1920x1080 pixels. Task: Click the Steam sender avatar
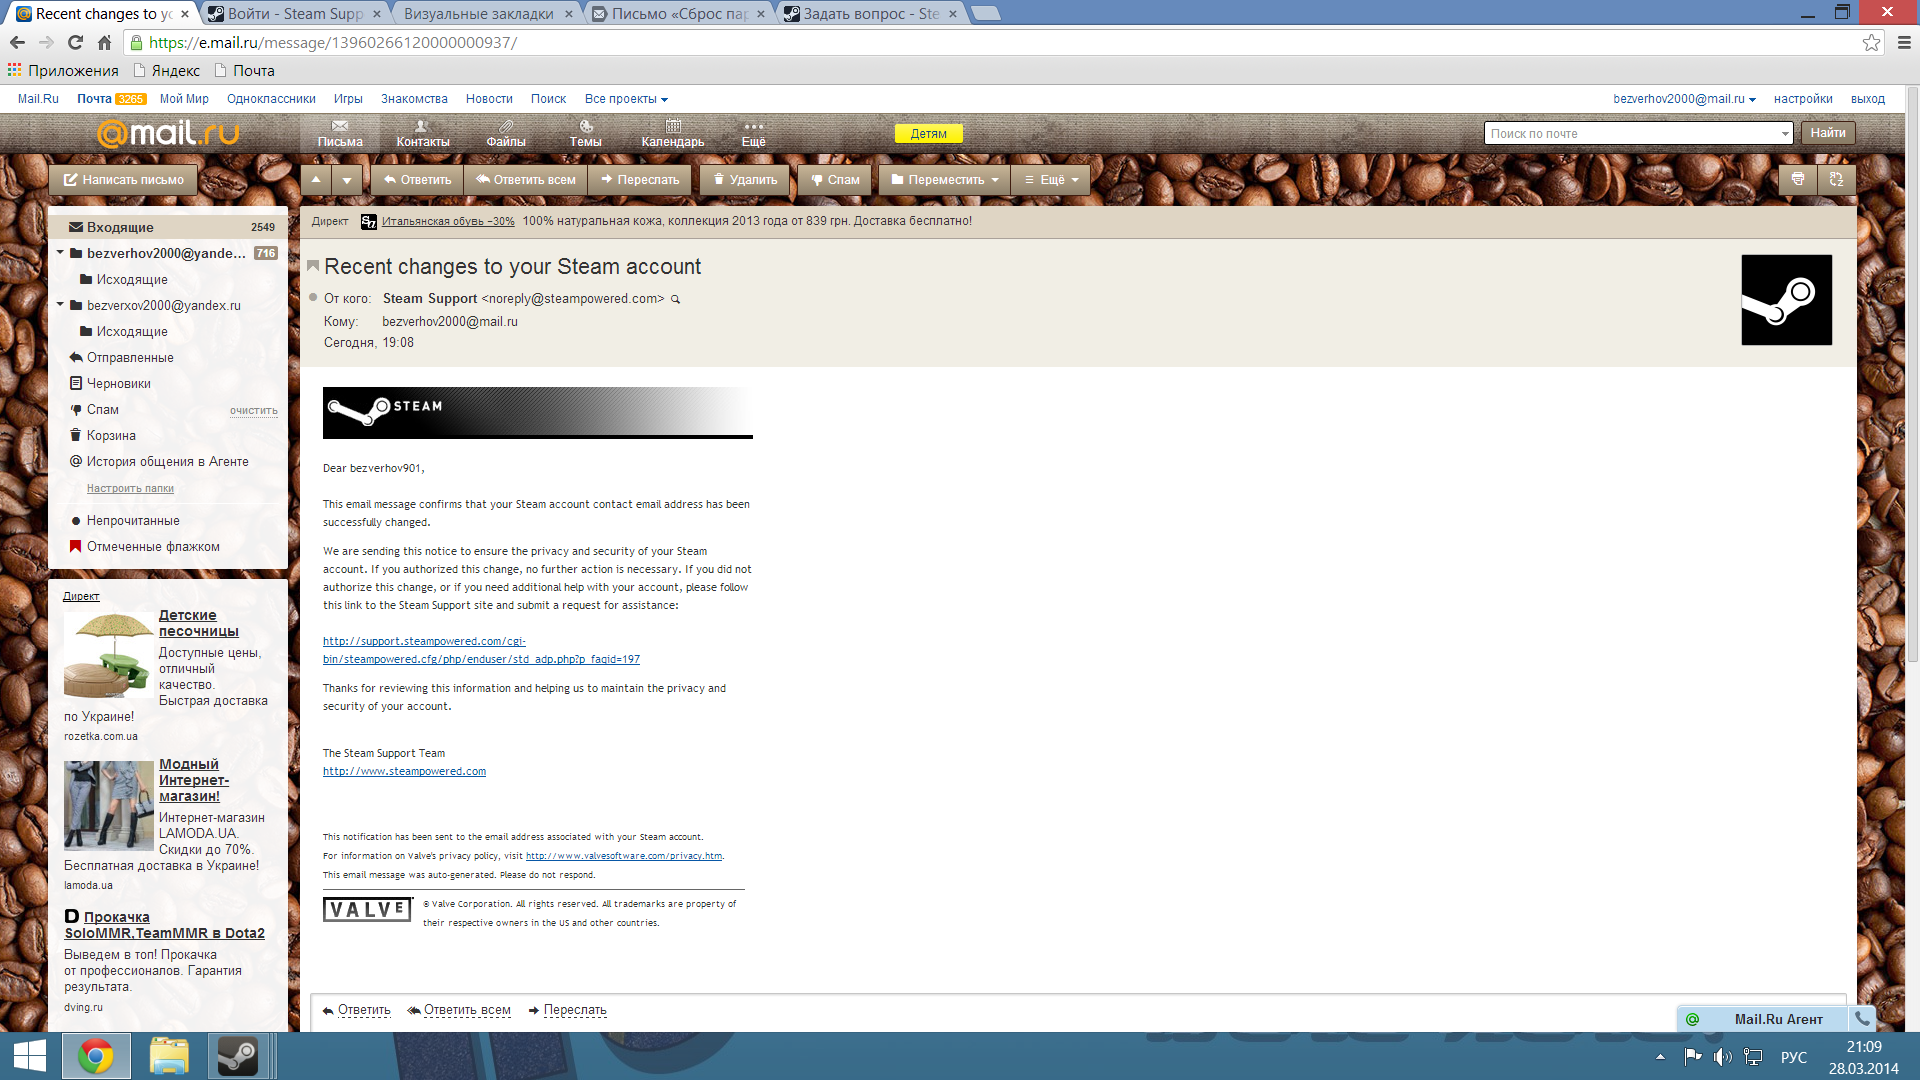pyautogui.click(x=1786, y=300)
